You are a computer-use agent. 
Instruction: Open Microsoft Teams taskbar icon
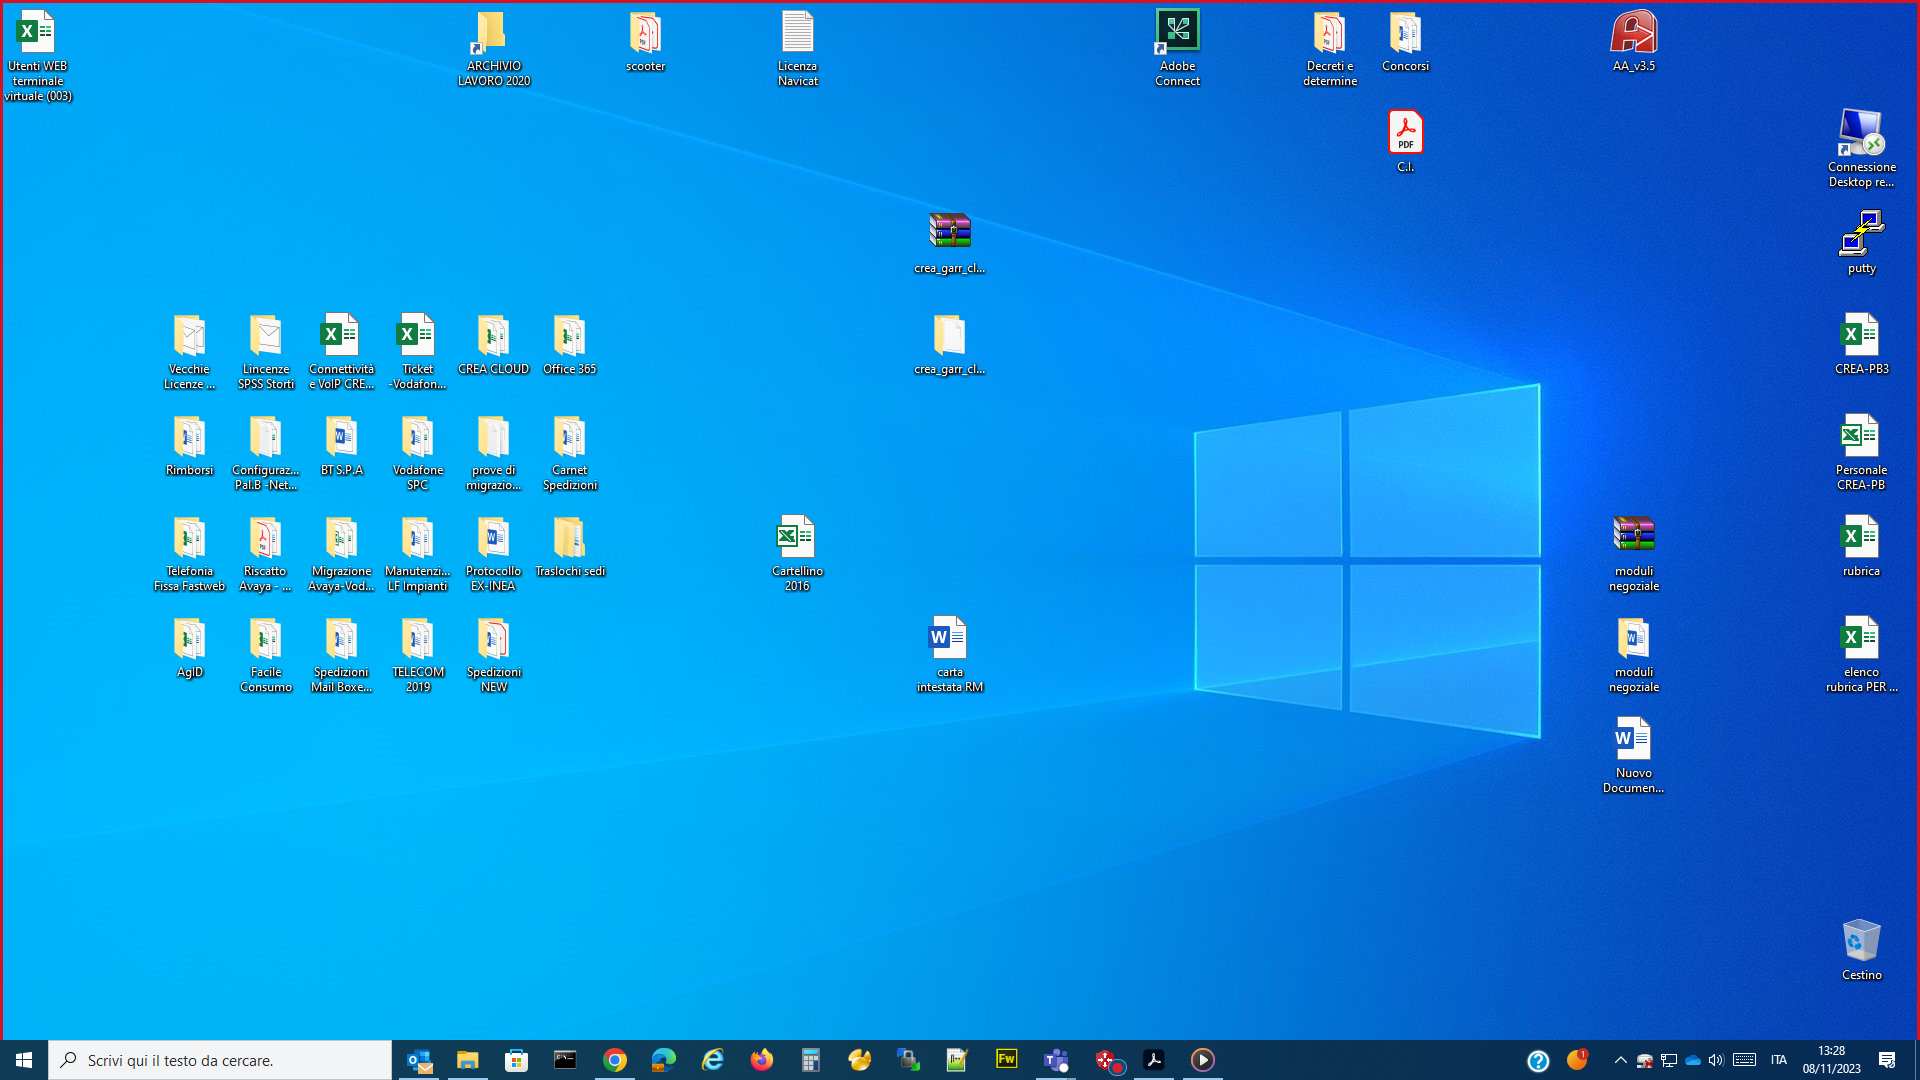[x=1056, y=1060]
